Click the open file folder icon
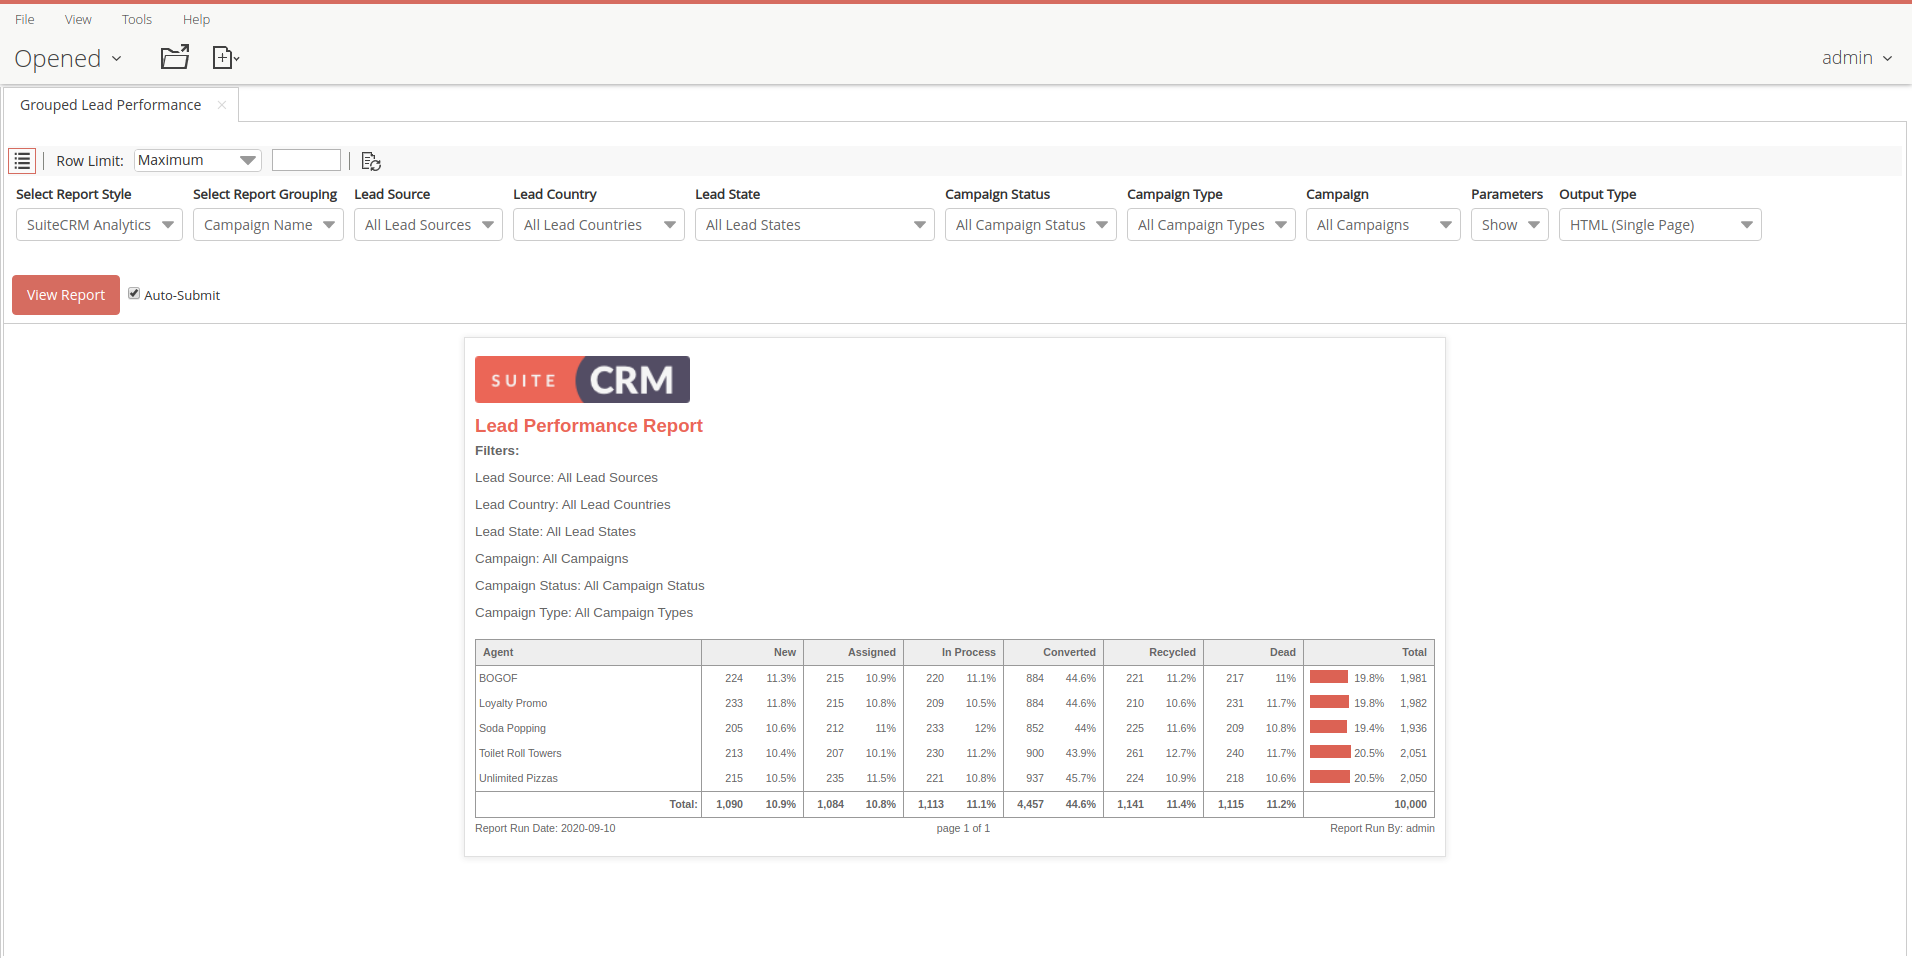 click(175, 58)
